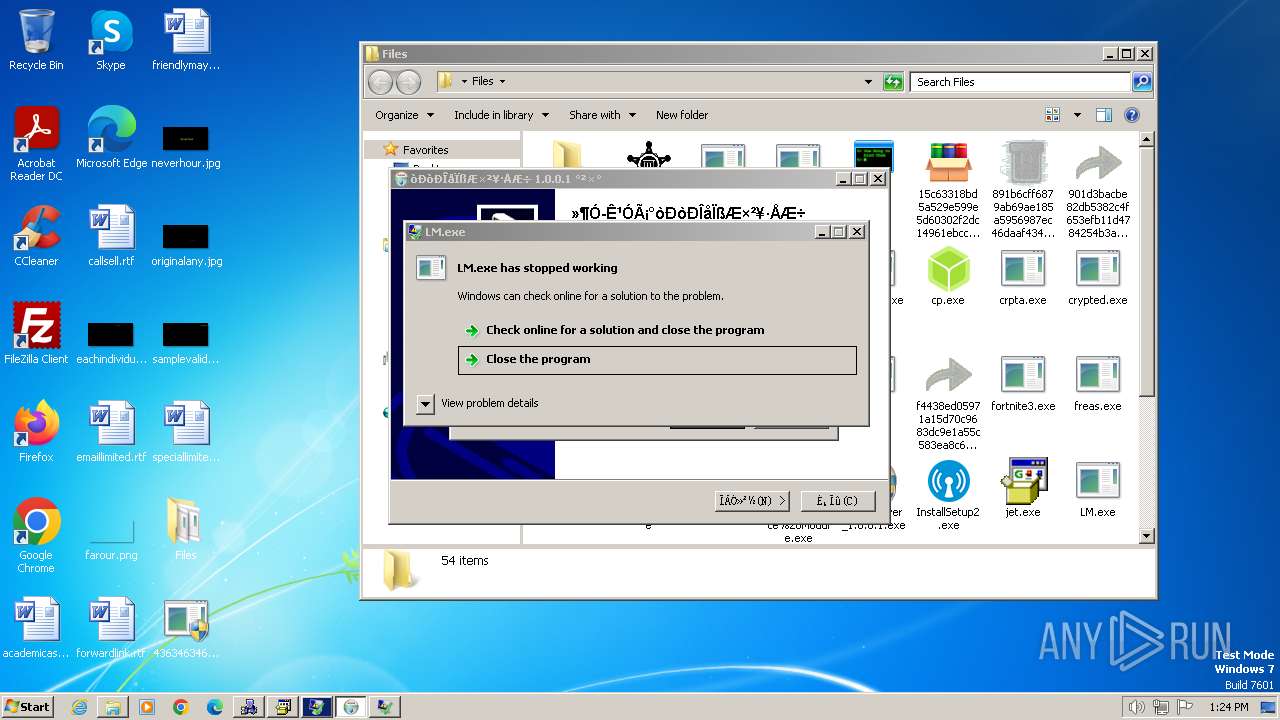Click the installer Cancel (C) button
Screen dimensions: 1280x720
(838, 500)
